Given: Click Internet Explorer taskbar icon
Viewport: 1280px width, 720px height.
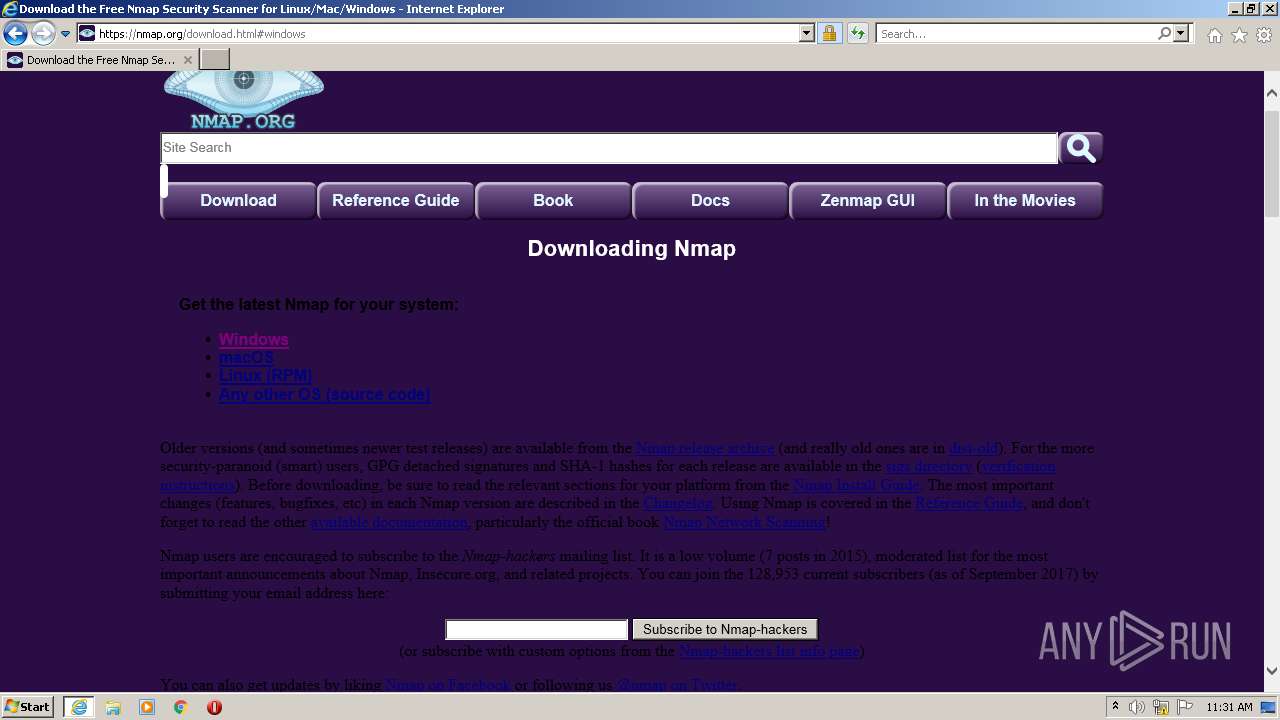Looking at the screenshot, I should tap(79, 707).
